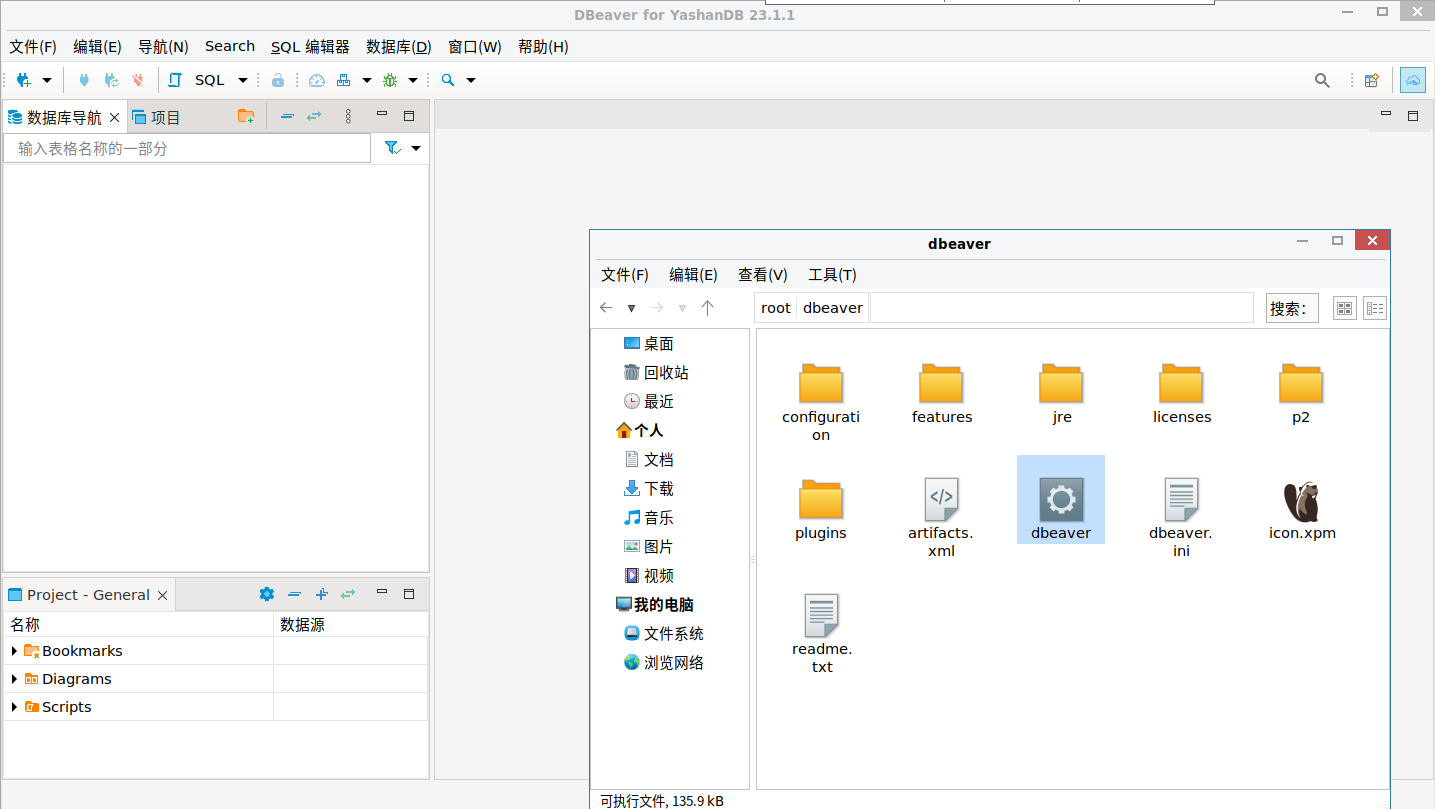Viewport: 1435px width, 809px height.
Task: Close the Project - General tab
Action: (163, 595)
